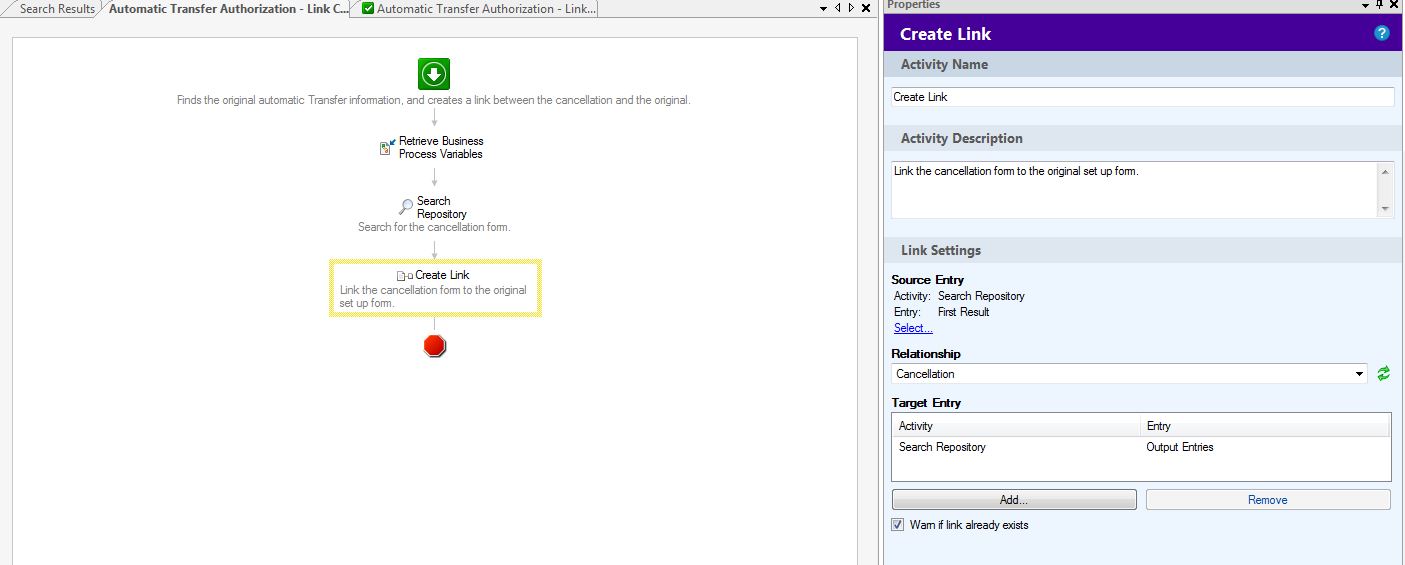Image resolution: width=1405 pixels, height=565 pixels.
Task: Click the workflow description text under start icon
Action: [434, 100]
